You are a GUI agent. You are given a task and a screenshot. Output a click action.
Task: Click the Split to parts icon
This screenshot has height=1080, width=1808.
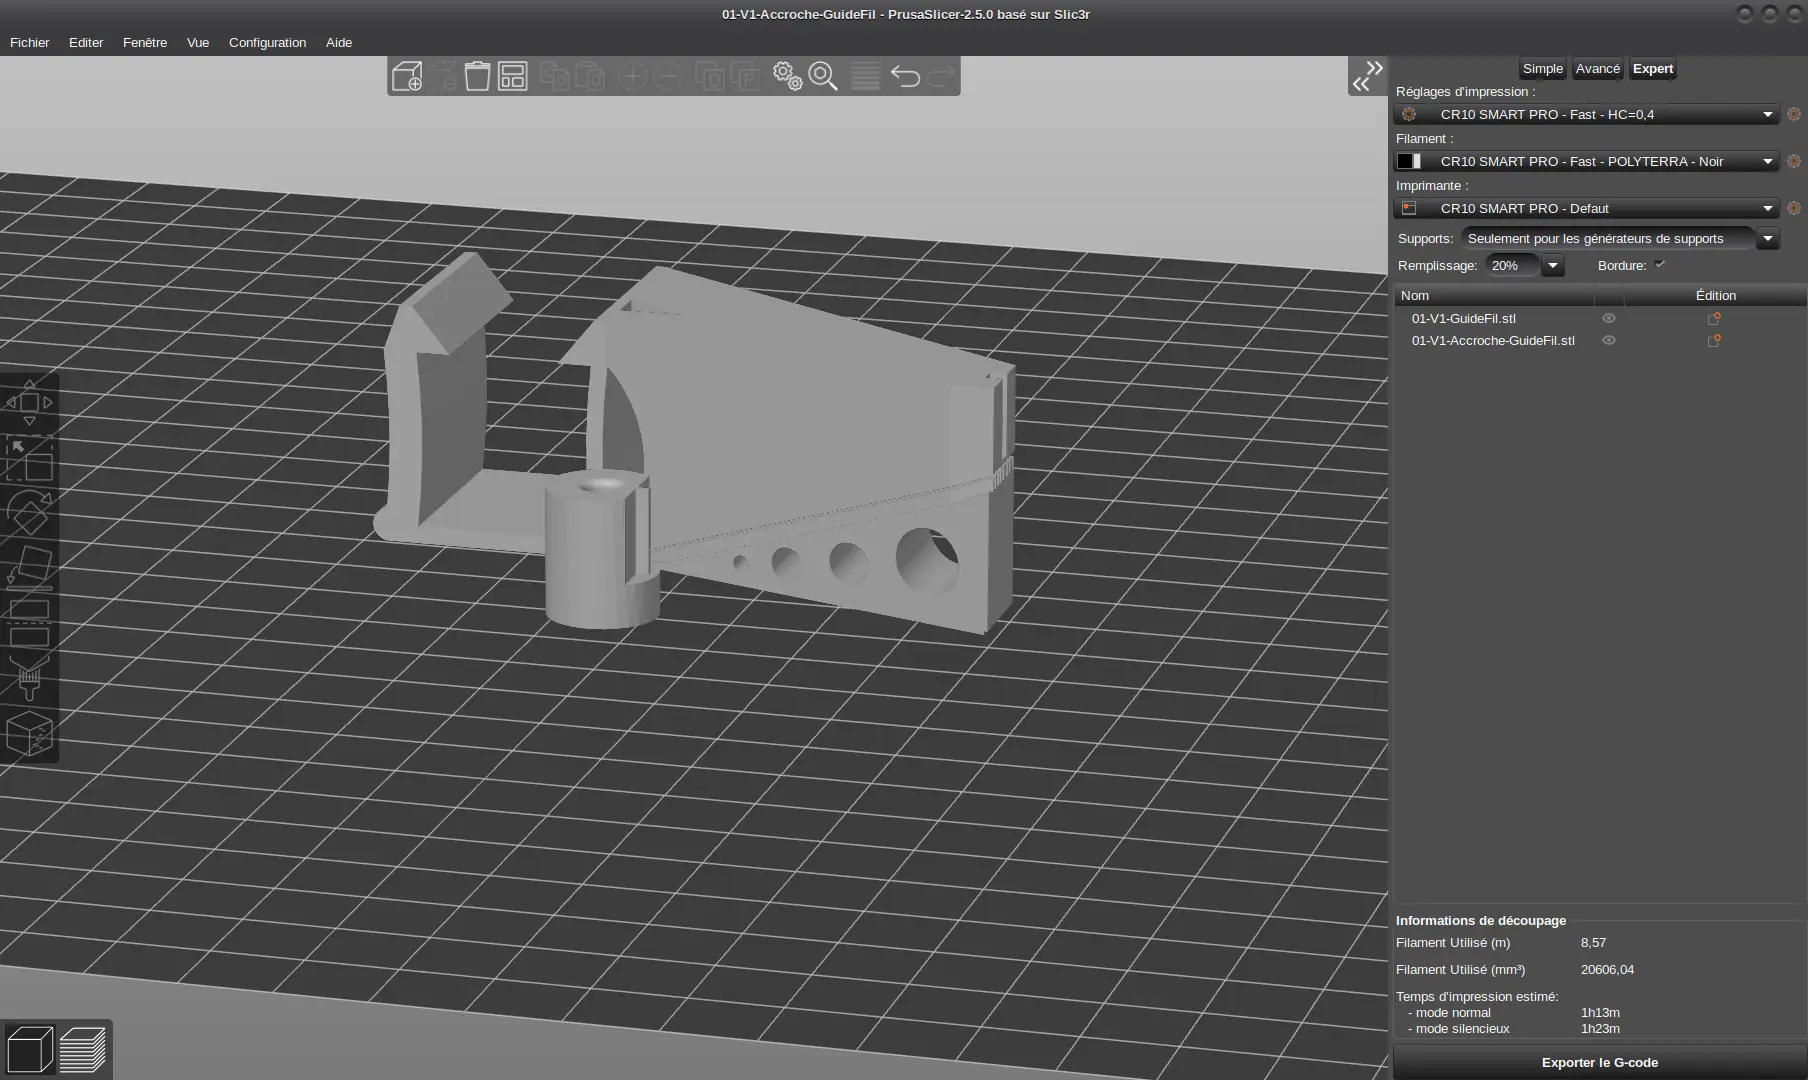[746, 76]
